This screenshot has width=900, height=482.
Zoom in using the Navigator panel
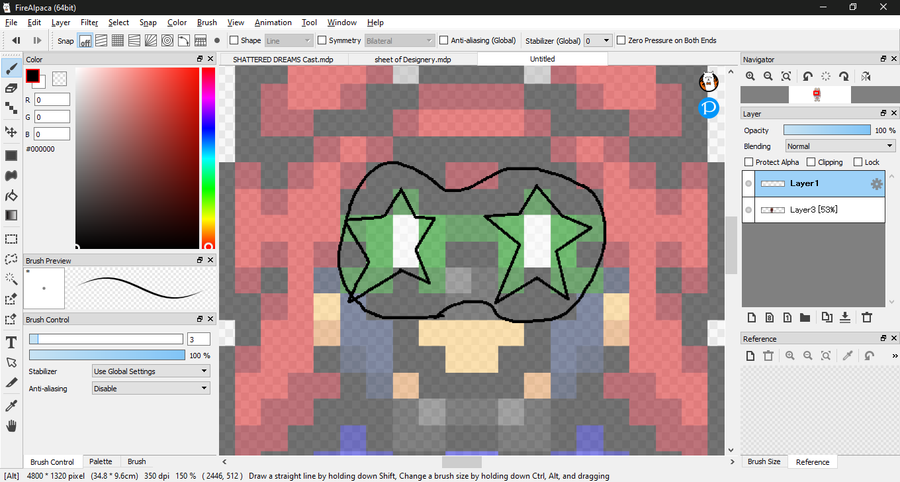pyautogui.click(x=750, y=76)
